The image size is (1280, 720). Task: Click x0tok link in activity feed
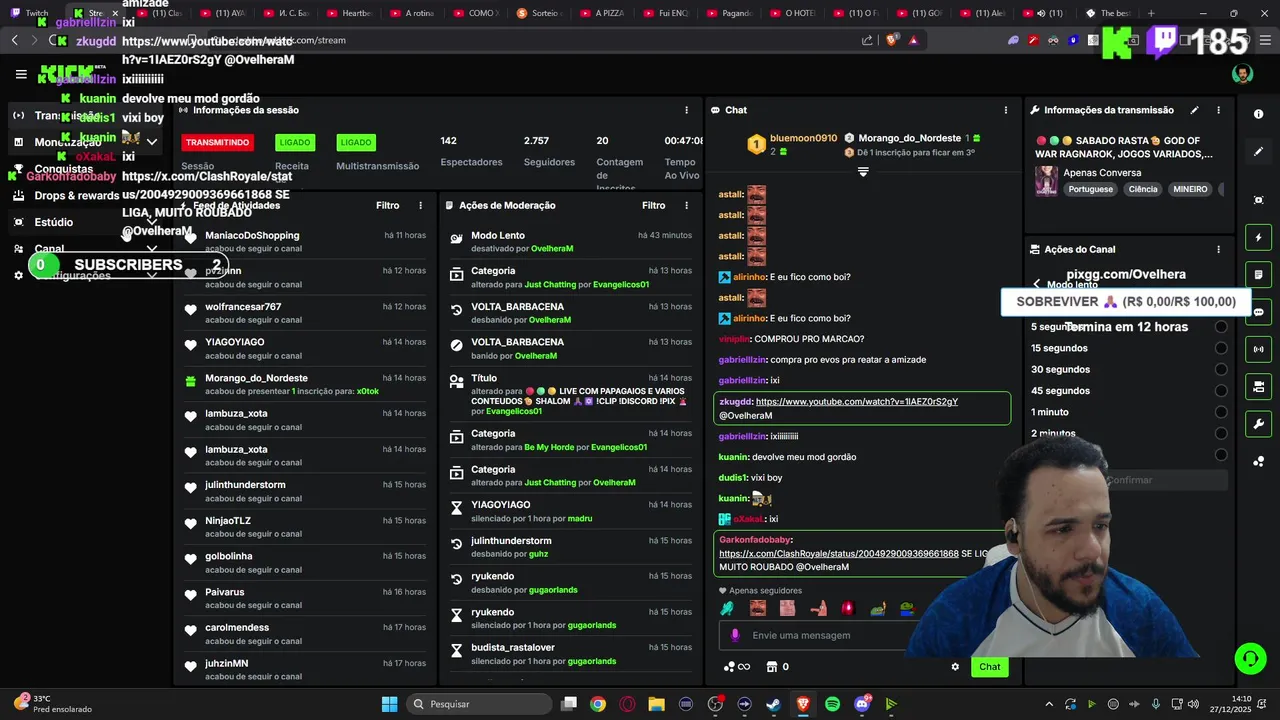point(368,391)
